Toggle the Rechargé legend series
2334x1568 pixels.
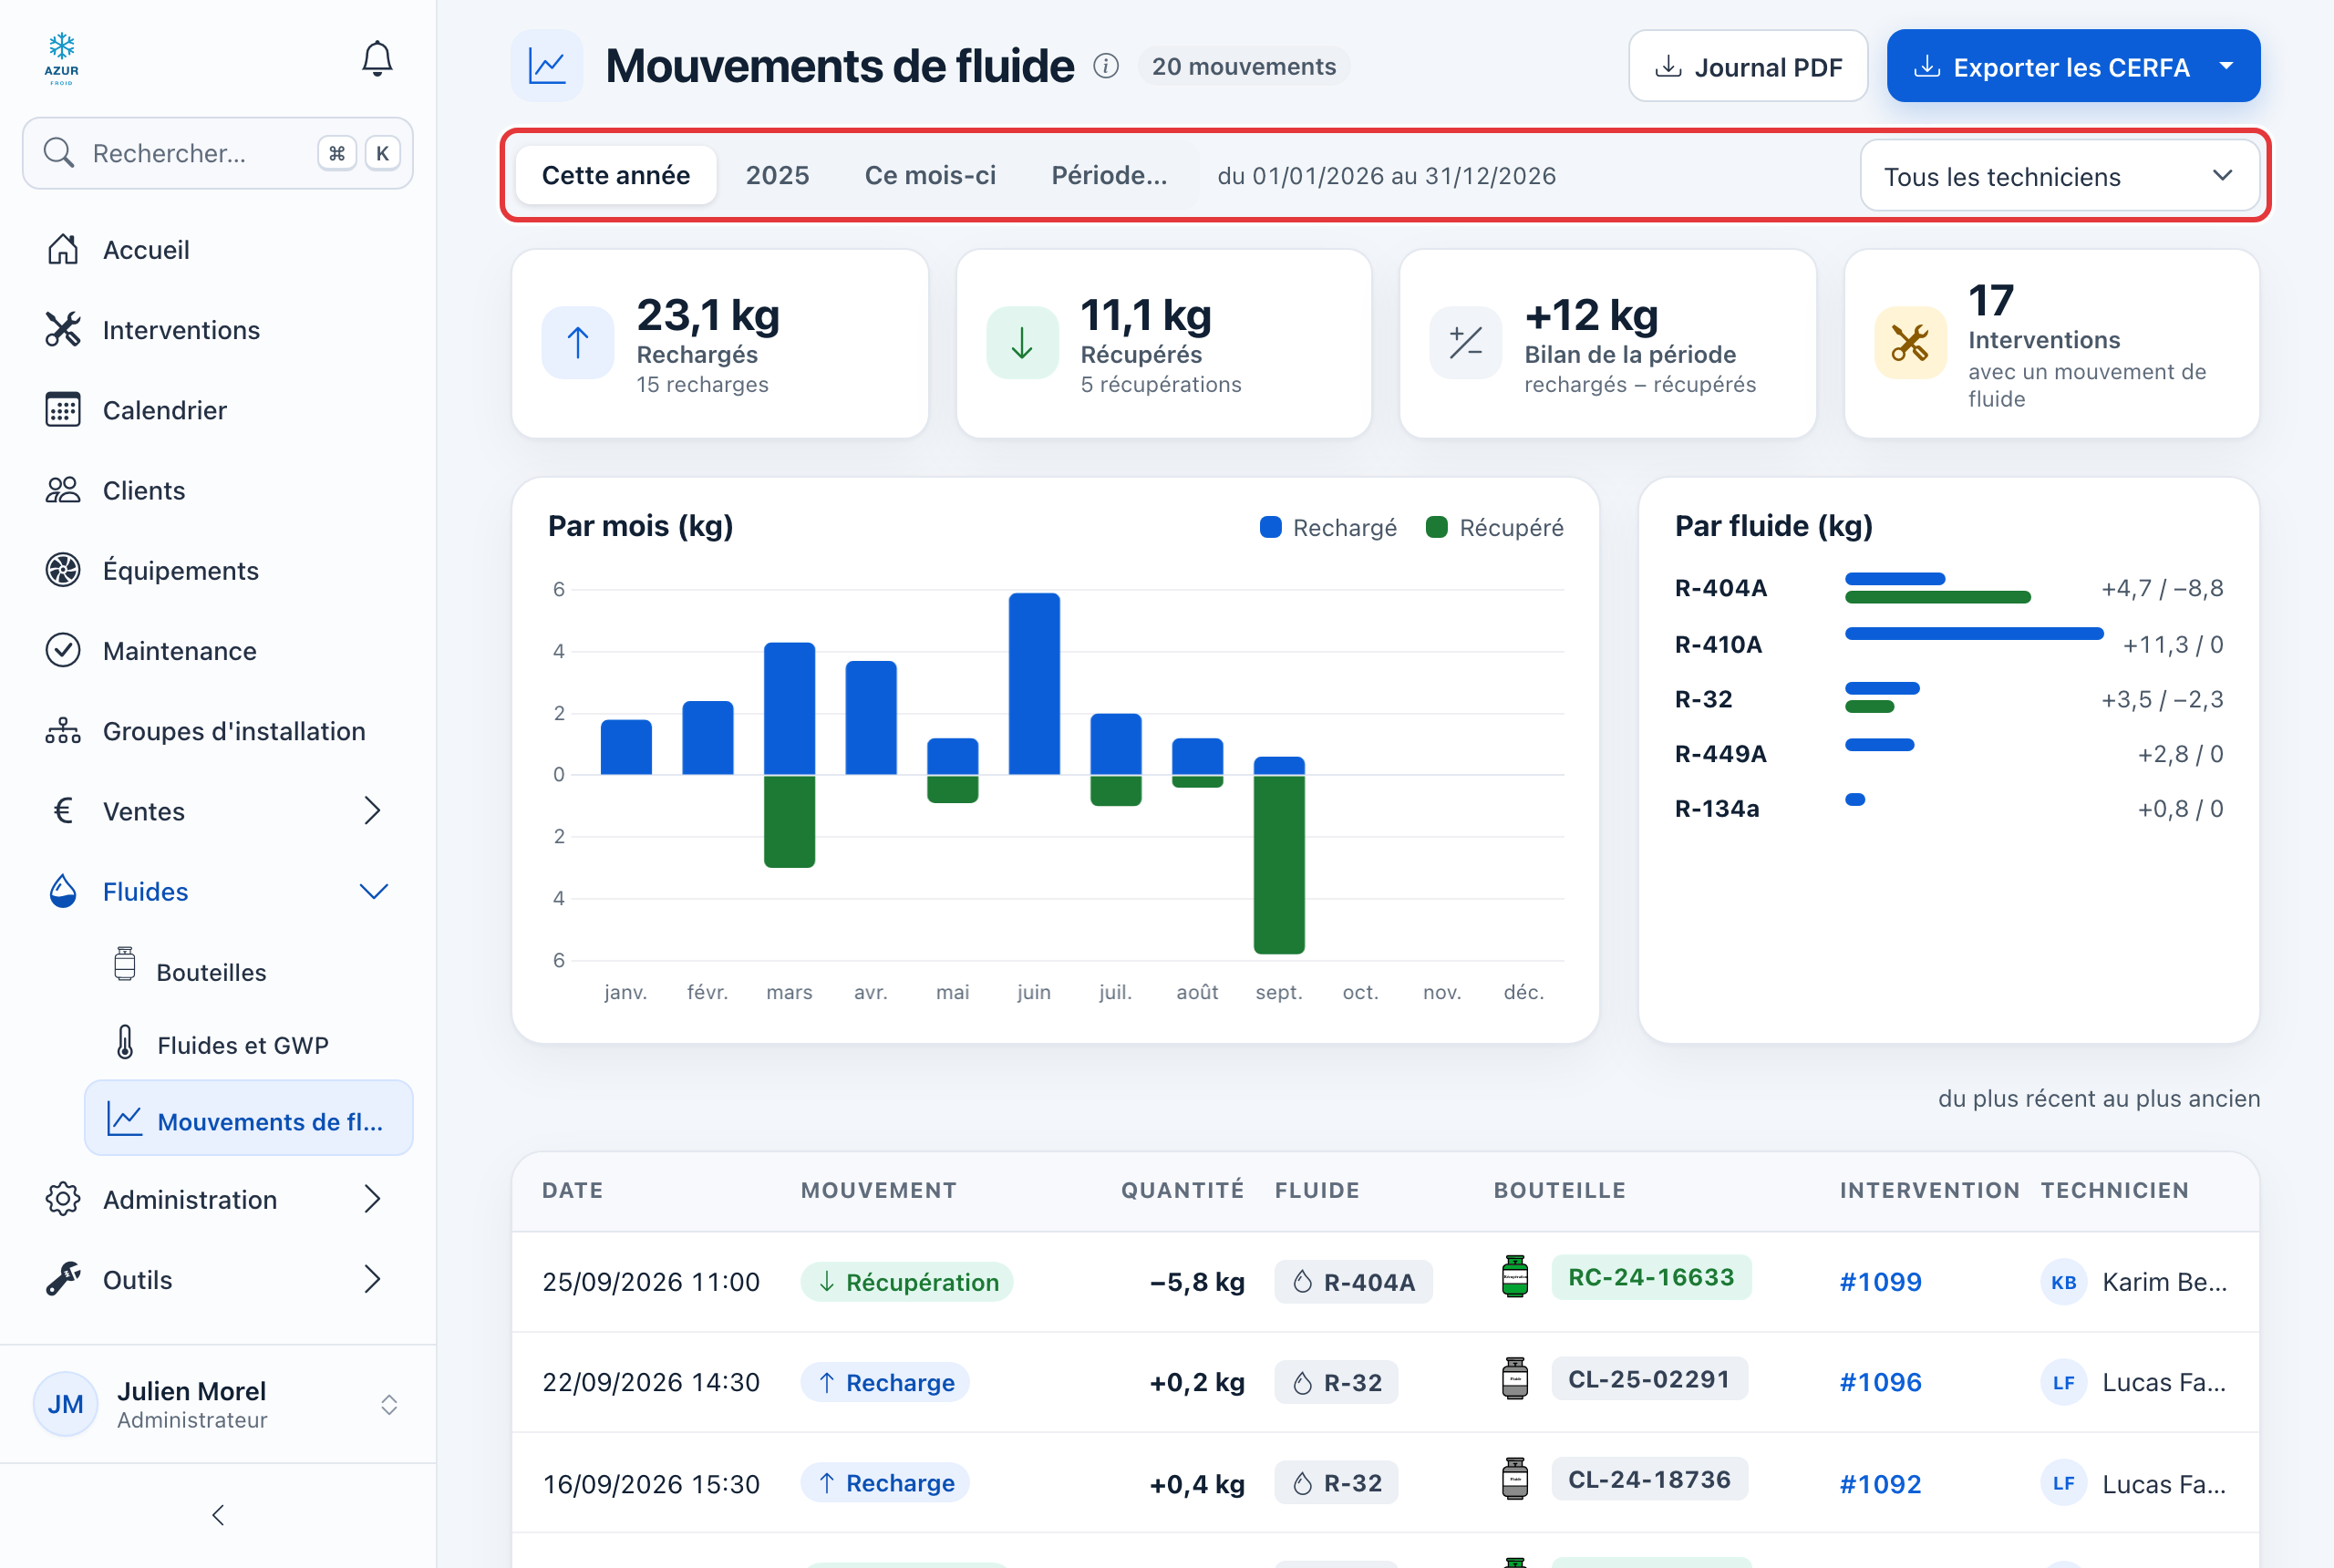(1328, 527)
